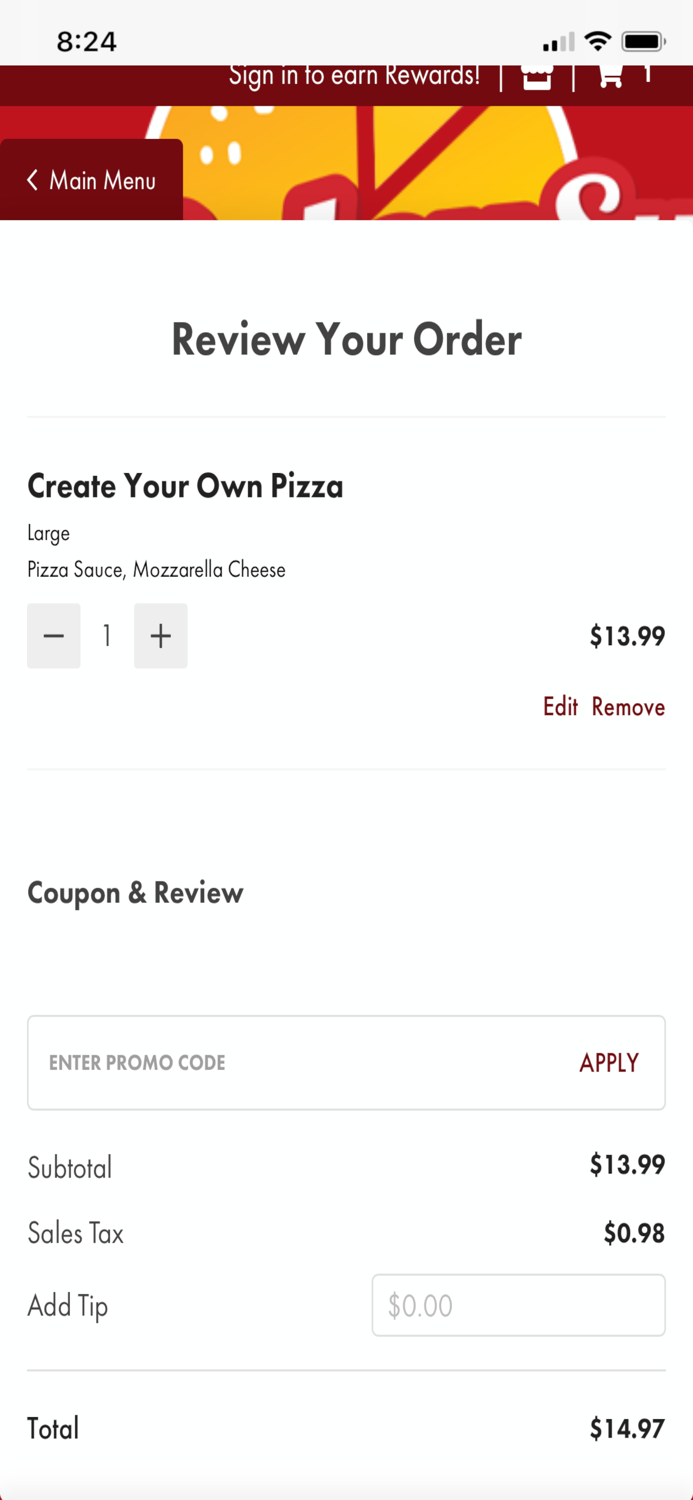
Task: Tap the cart item count badge
Action: [x=647, y=75]
